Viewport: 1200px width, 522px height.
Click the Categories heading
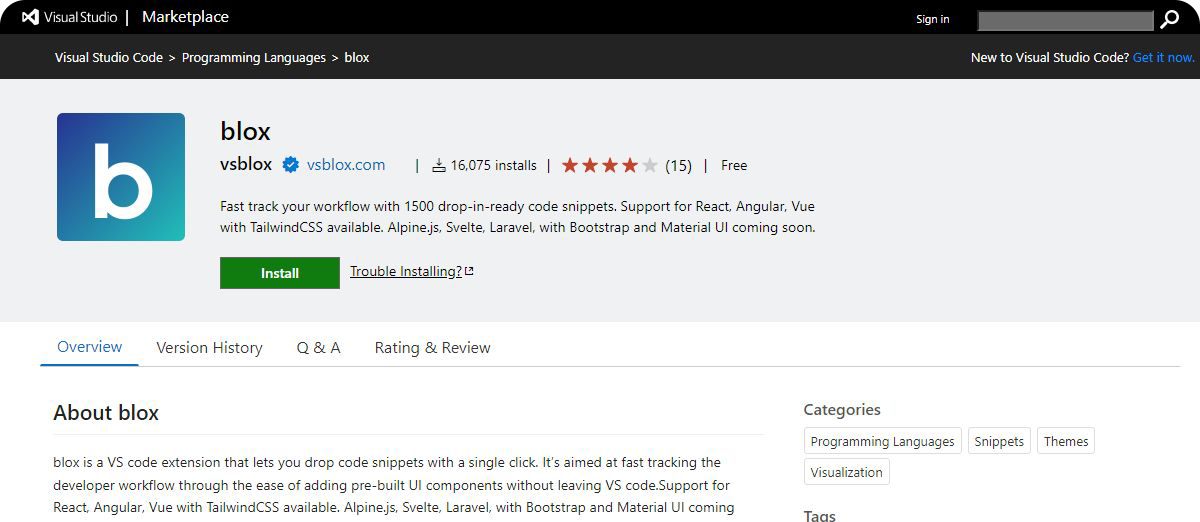pyautogui.click(x=842, y=410)
